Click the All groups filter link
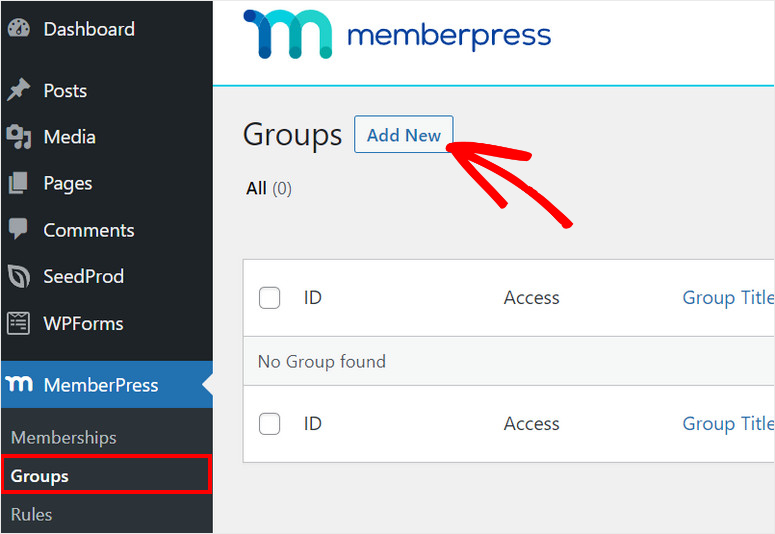The height and width of the screenshot is (534, 775). coord(256,188)
